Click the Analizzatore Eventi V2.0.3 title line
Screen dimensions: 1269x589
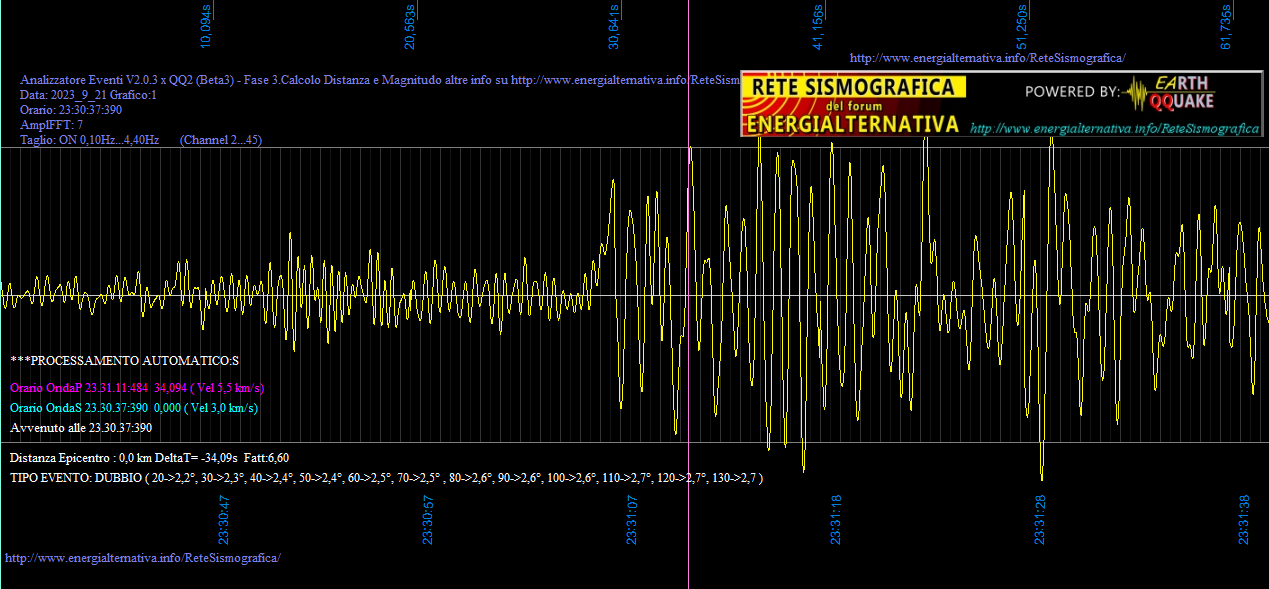point(380,80)
